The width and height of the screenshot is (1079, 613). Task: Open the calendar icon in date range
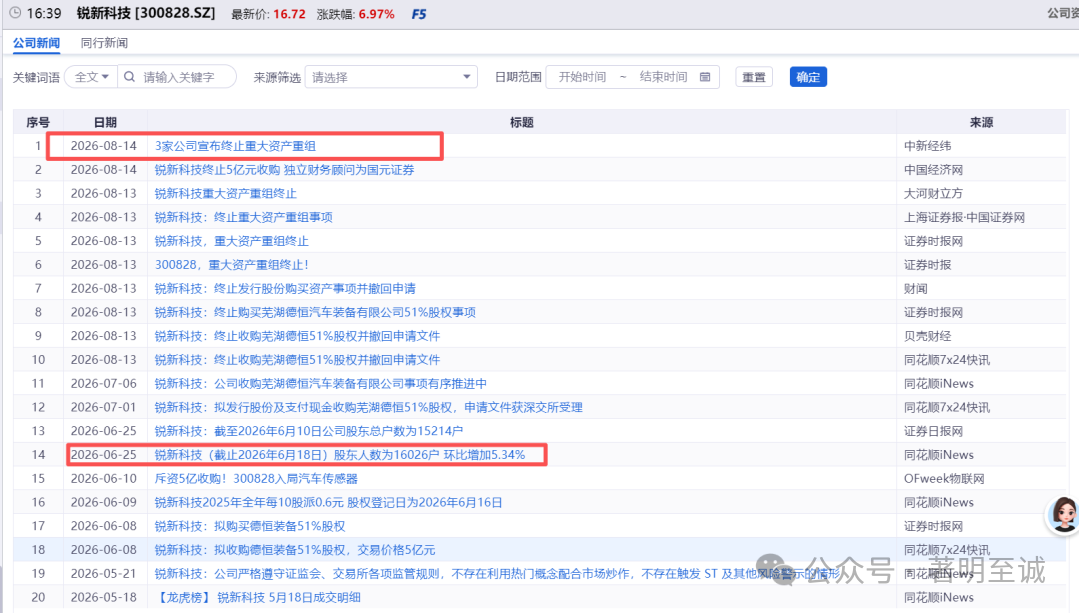705,77
